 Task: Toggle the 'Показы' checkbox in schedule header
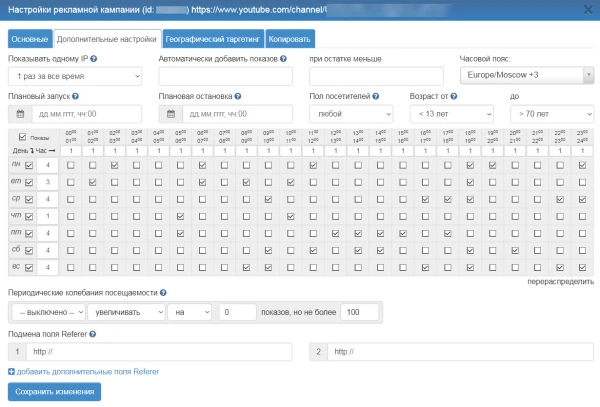pos(24,137)
